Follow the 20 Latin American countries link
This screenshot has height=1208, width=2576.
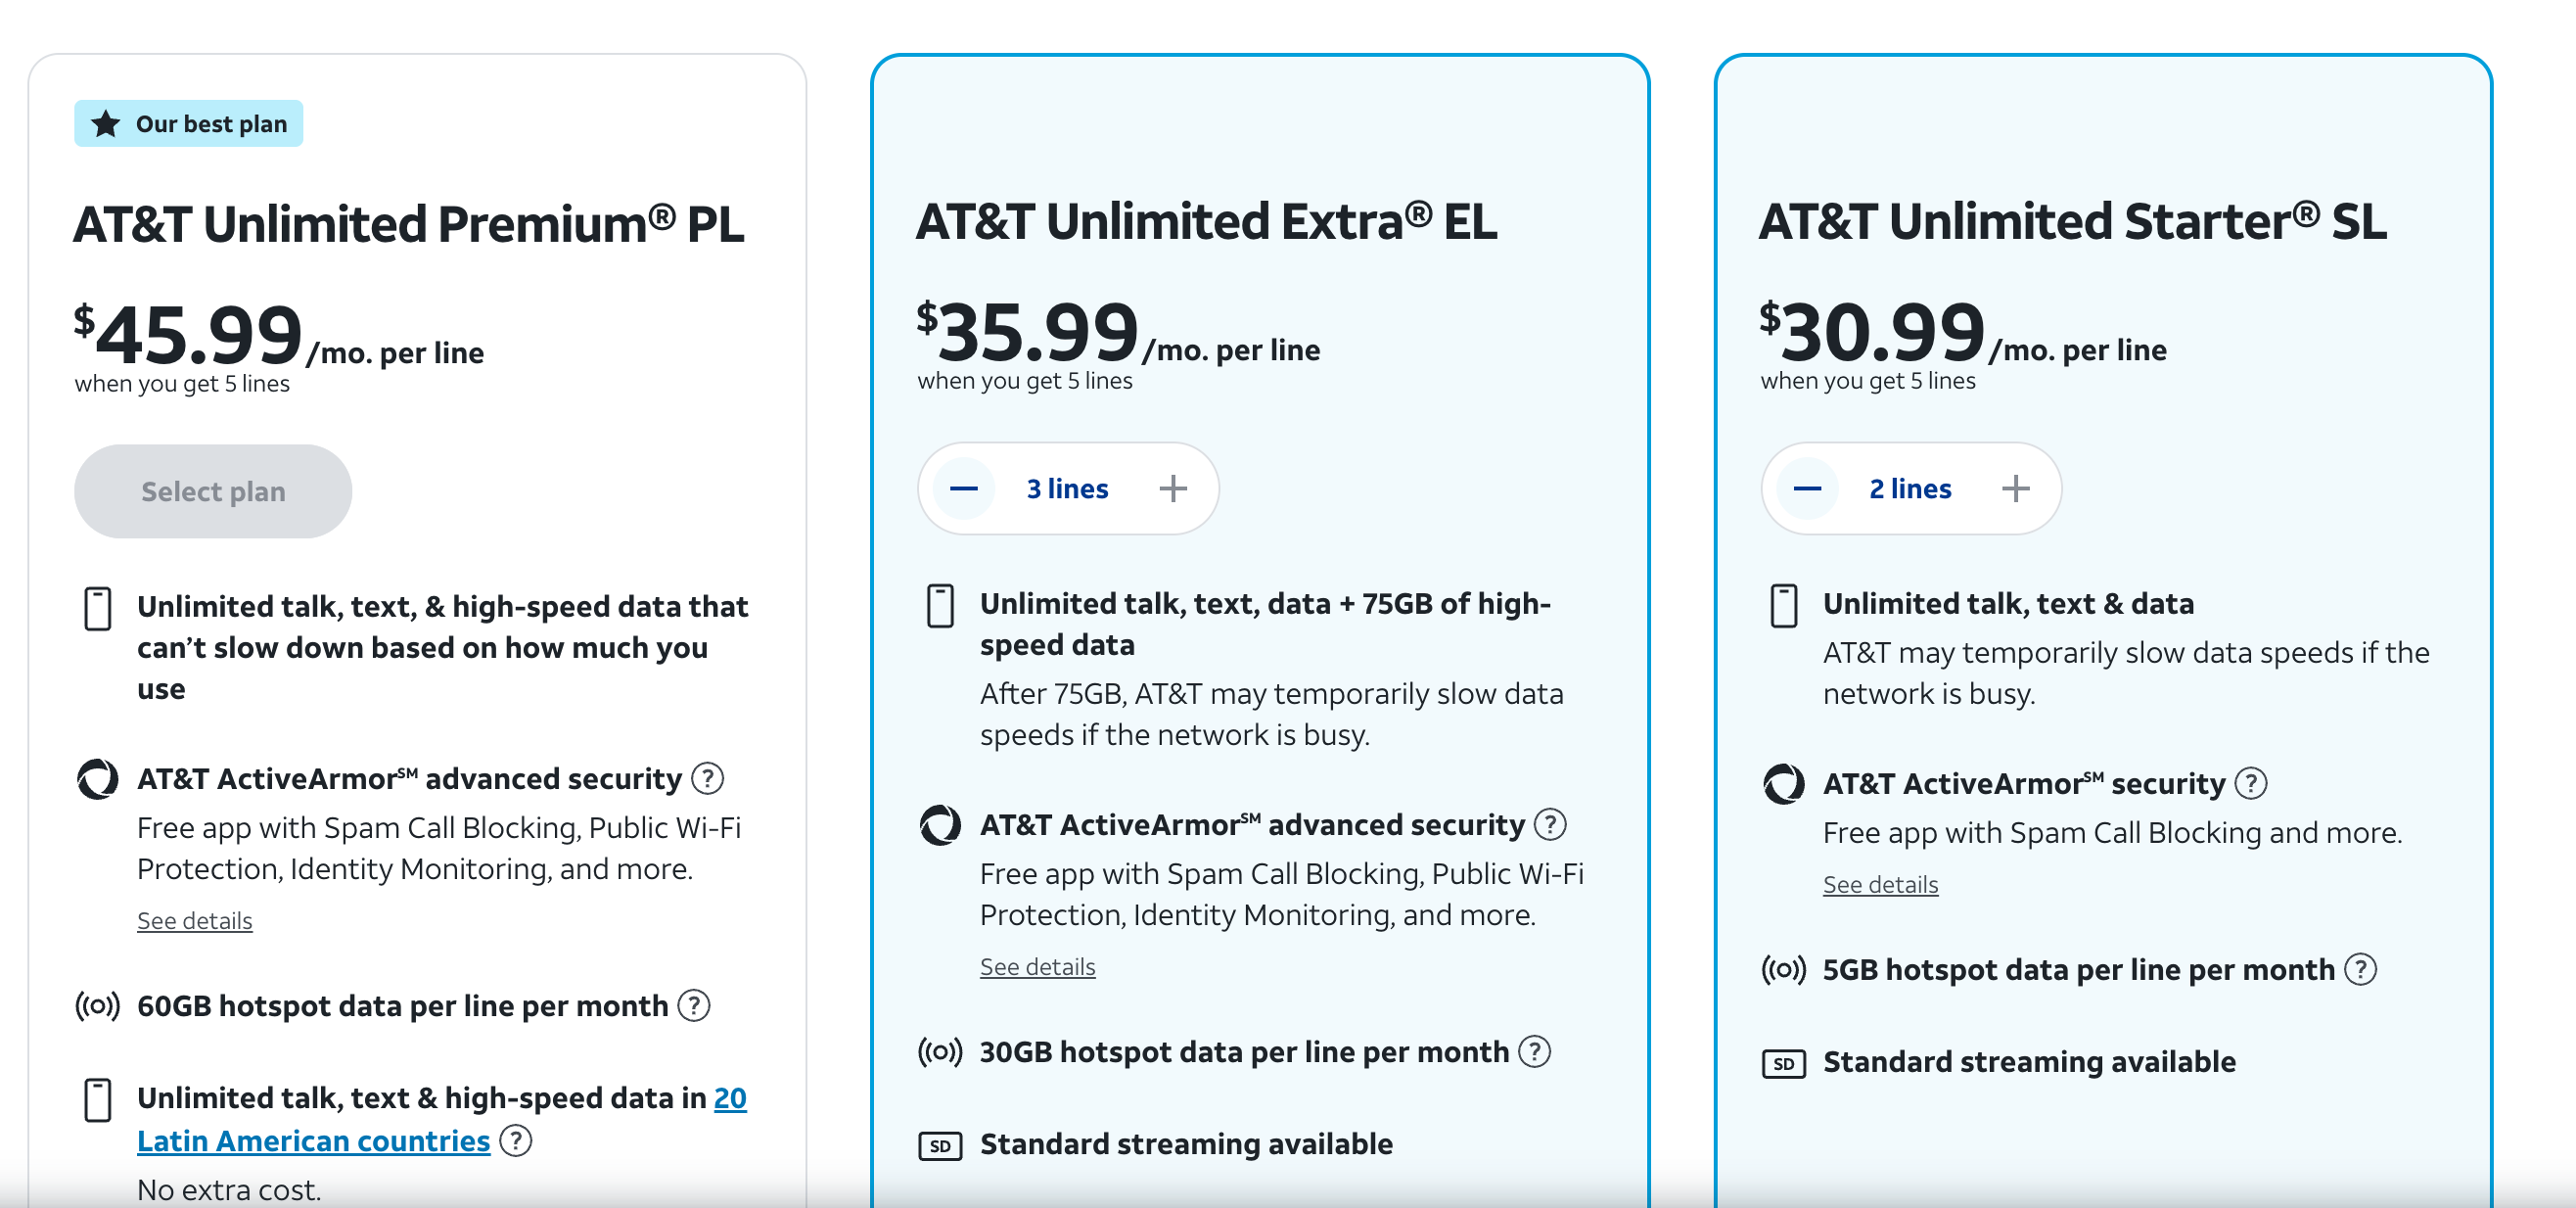[313, 1140]
